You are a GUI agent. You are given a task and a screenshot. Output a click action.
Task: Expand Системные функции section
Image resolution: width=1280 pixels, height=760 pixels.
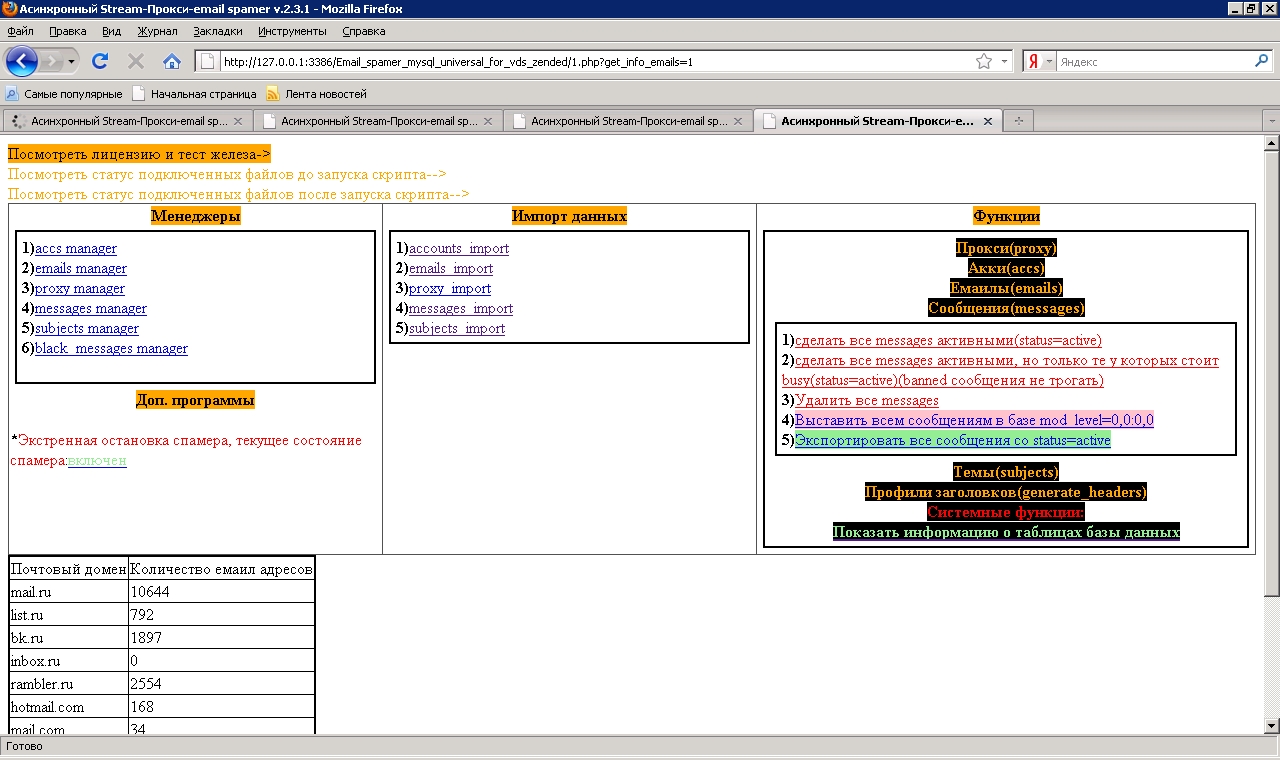[1006, 512]
